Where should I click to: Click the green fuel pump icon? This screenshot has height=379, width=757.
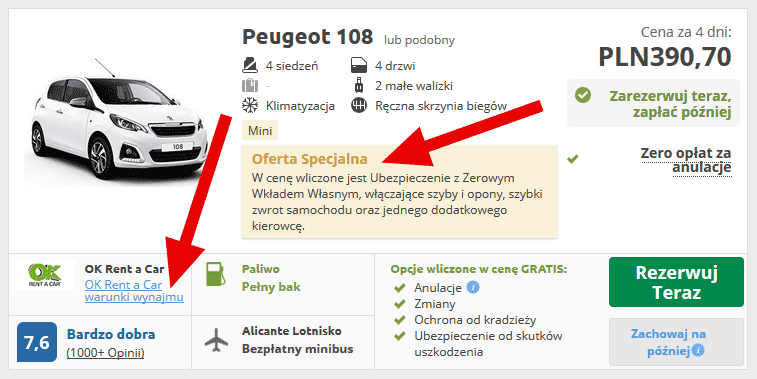(216, 274)
